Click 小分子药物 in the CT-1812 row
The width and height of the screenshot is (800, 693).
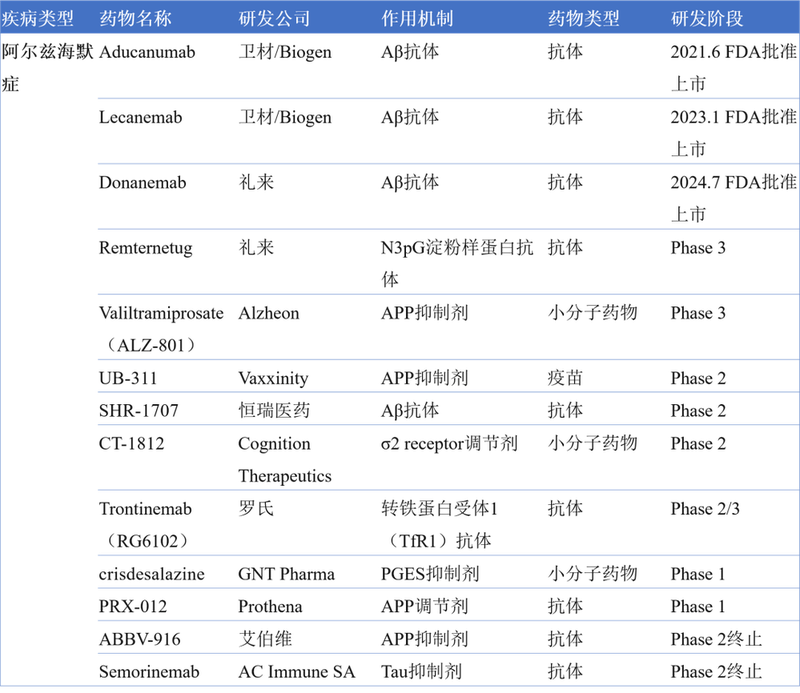click(x=592, y=443)
